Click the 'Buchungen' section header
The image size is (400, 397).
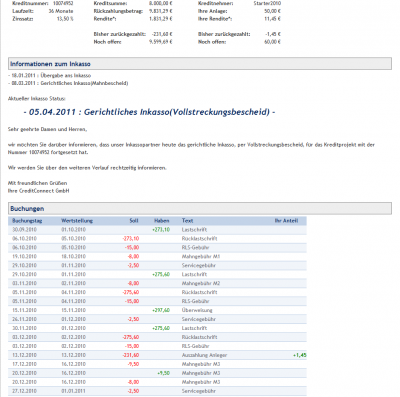point(200,208)
